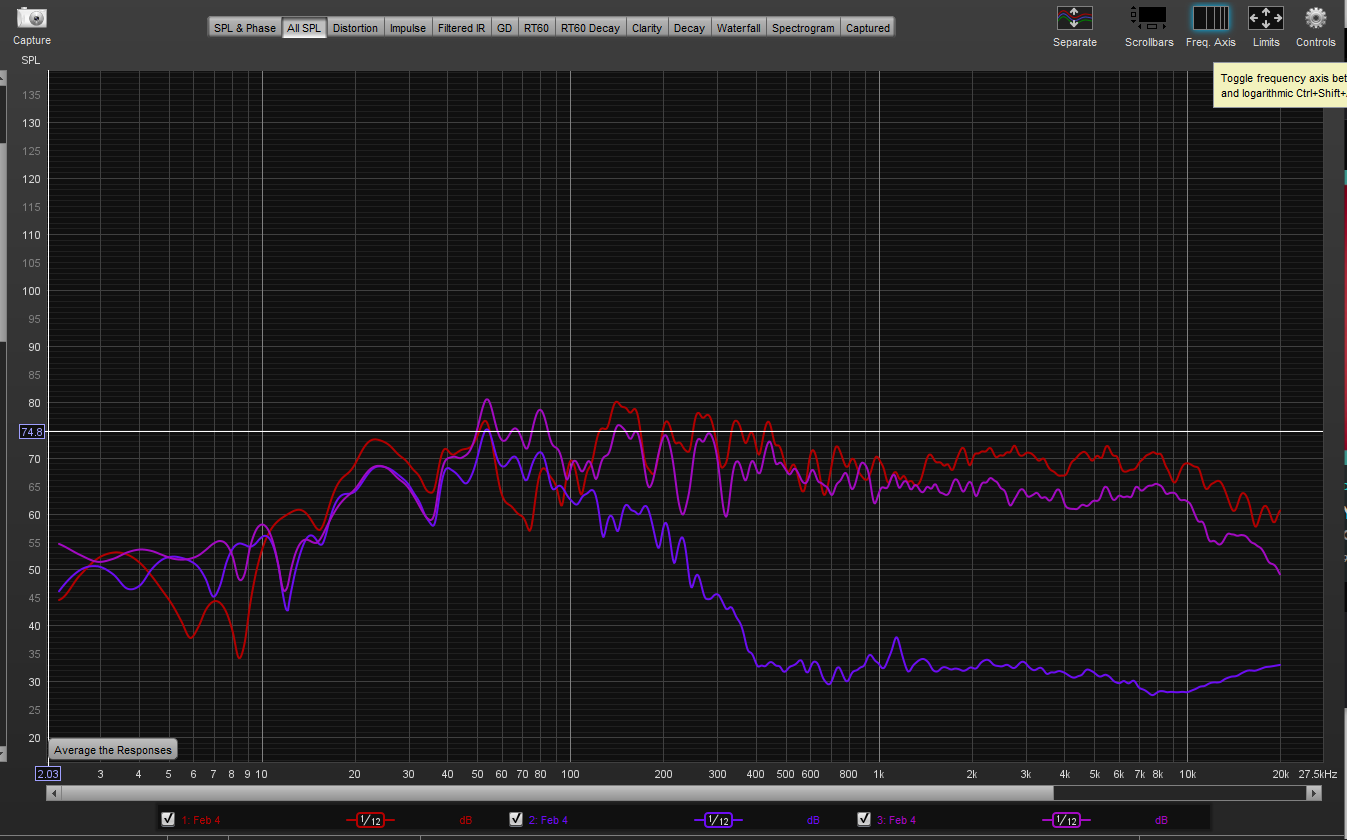The width and height of the screenshot is (1347, 840).
Task: Open the Captured tab
Action: point(868,28)
